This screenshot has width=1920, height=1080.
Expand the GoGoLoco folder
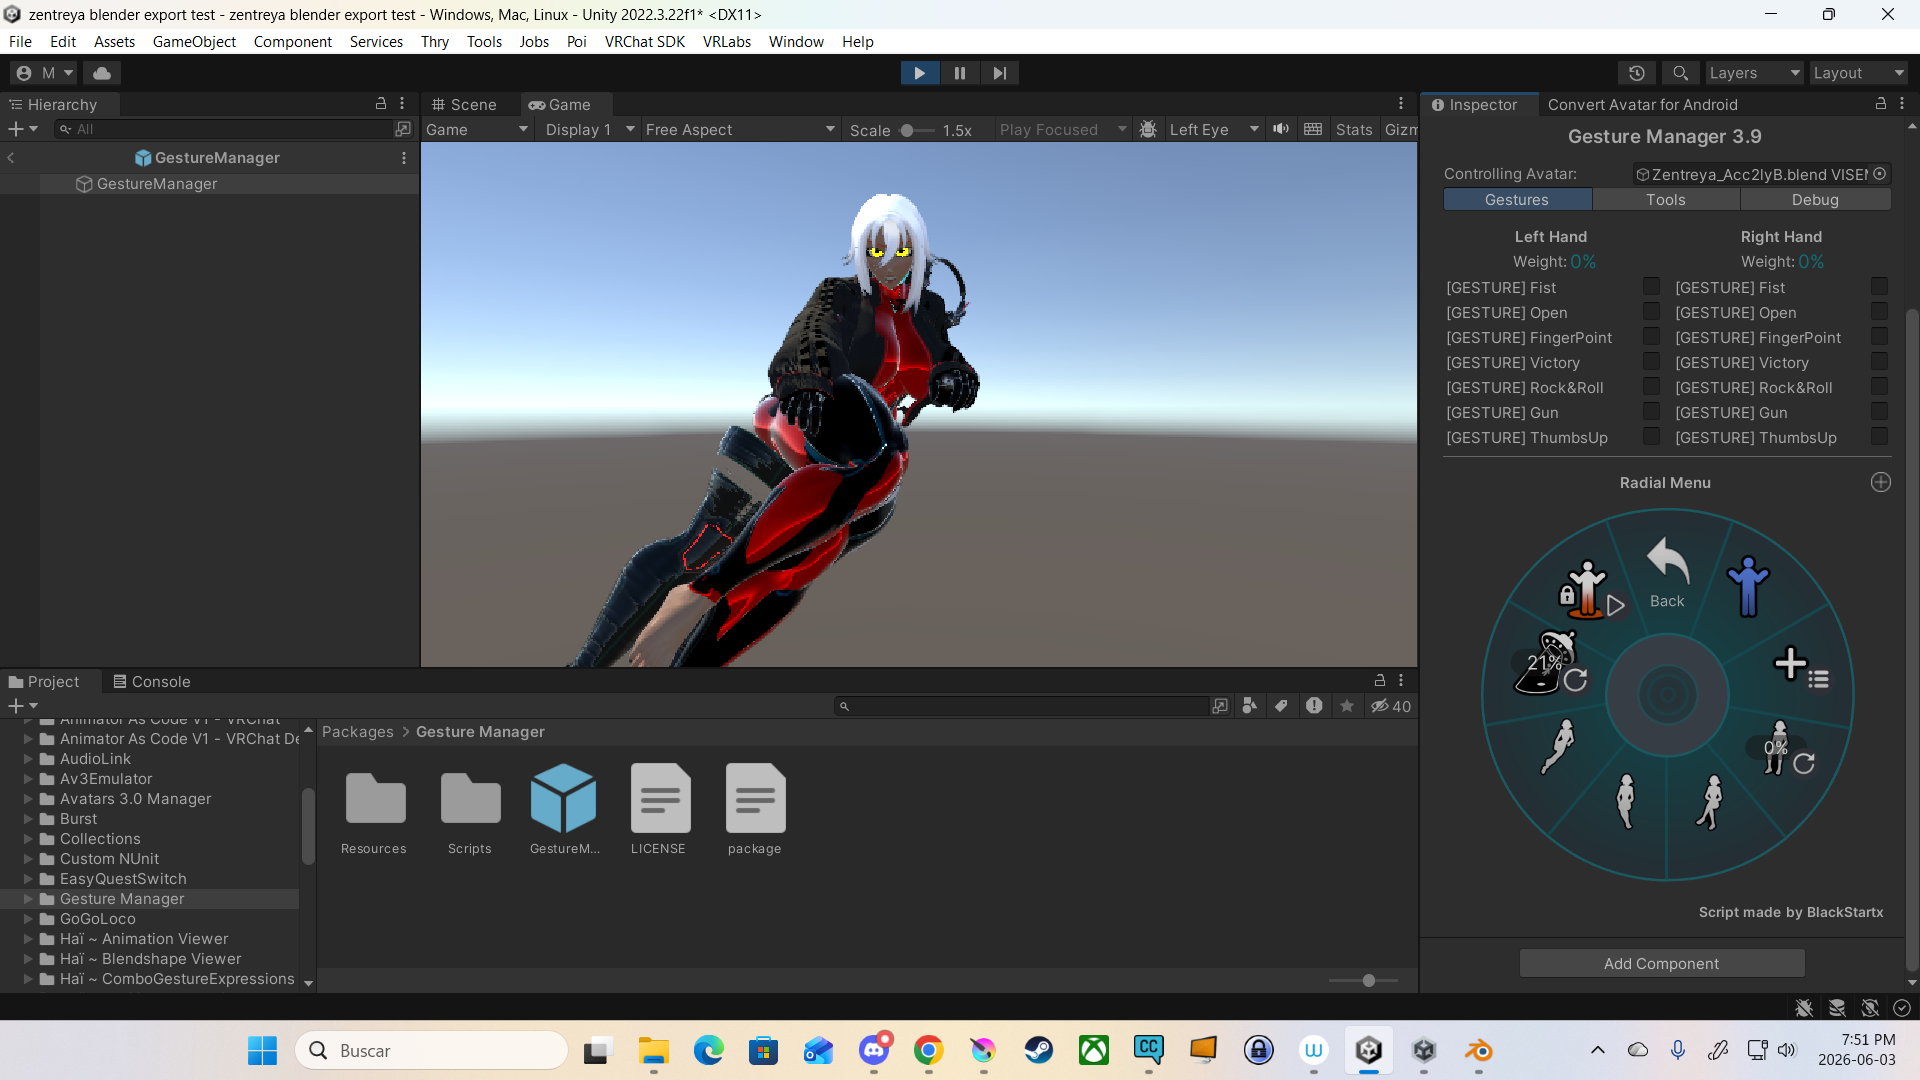point(28,919)
